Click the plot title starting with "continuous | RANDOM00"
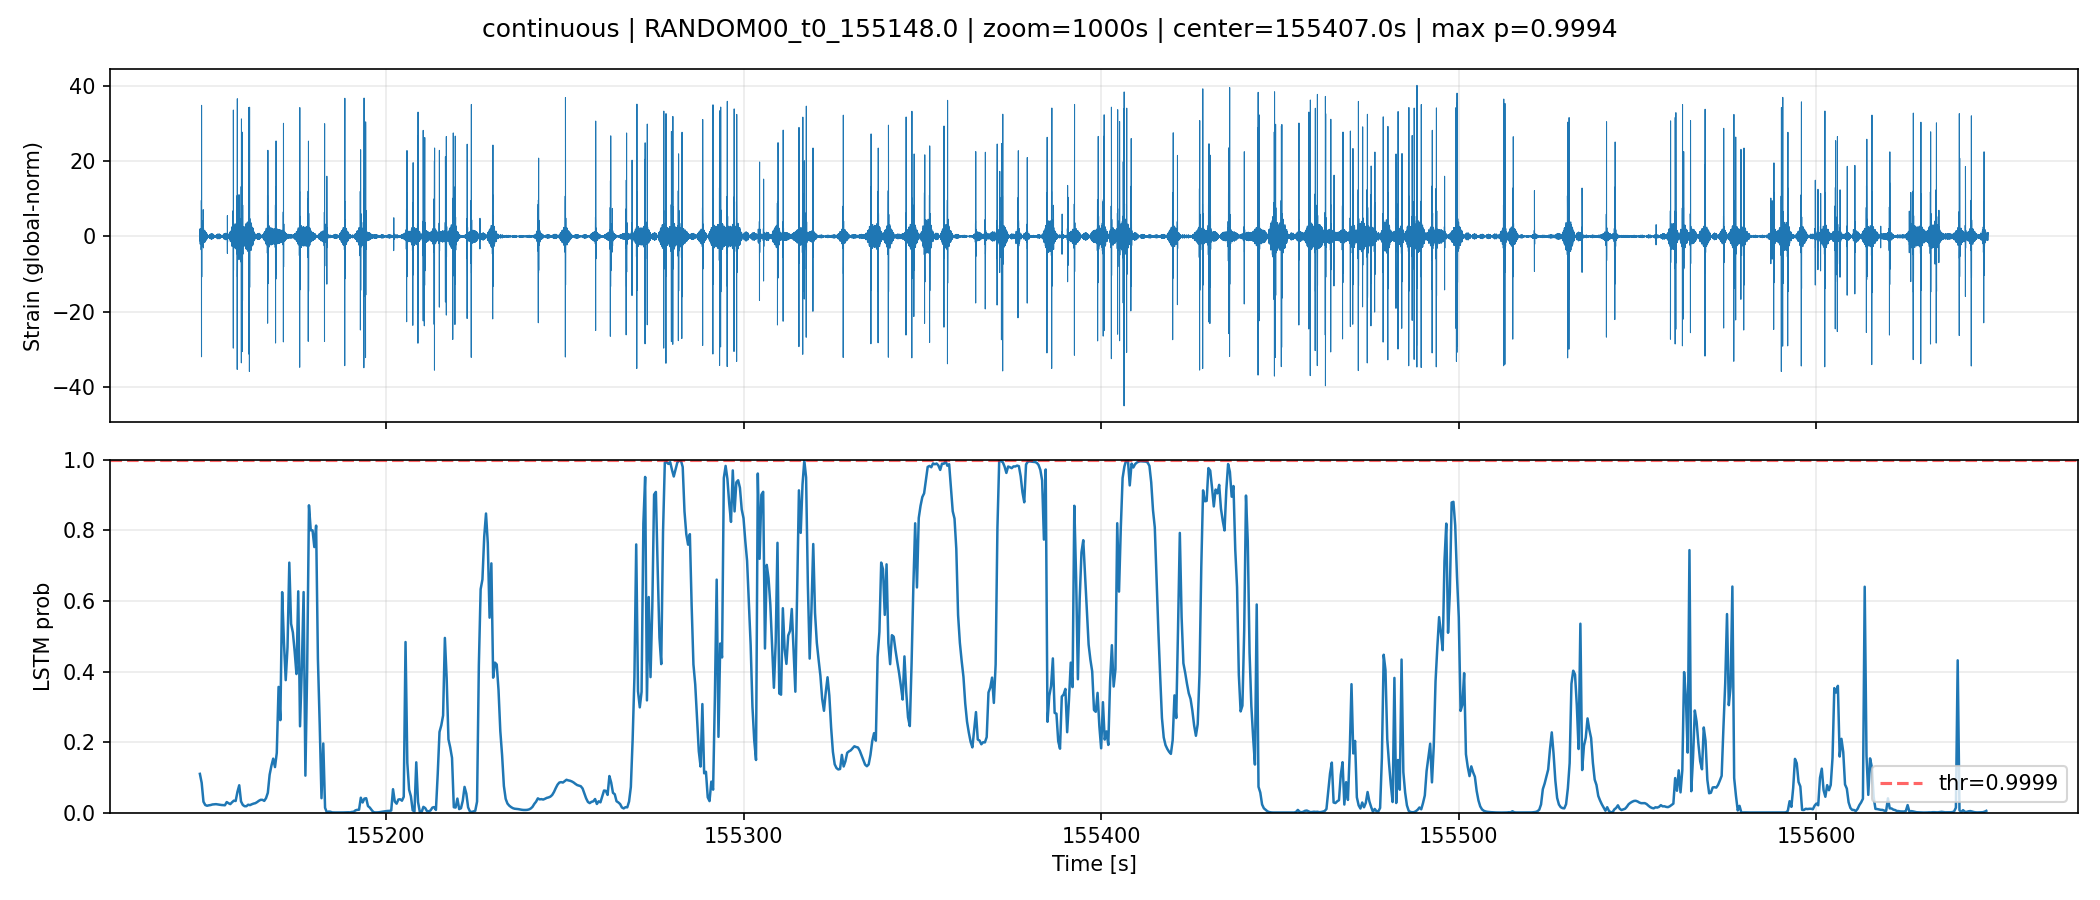The width and height of the screenshot is (2100, 900). tap(1049, 29)
